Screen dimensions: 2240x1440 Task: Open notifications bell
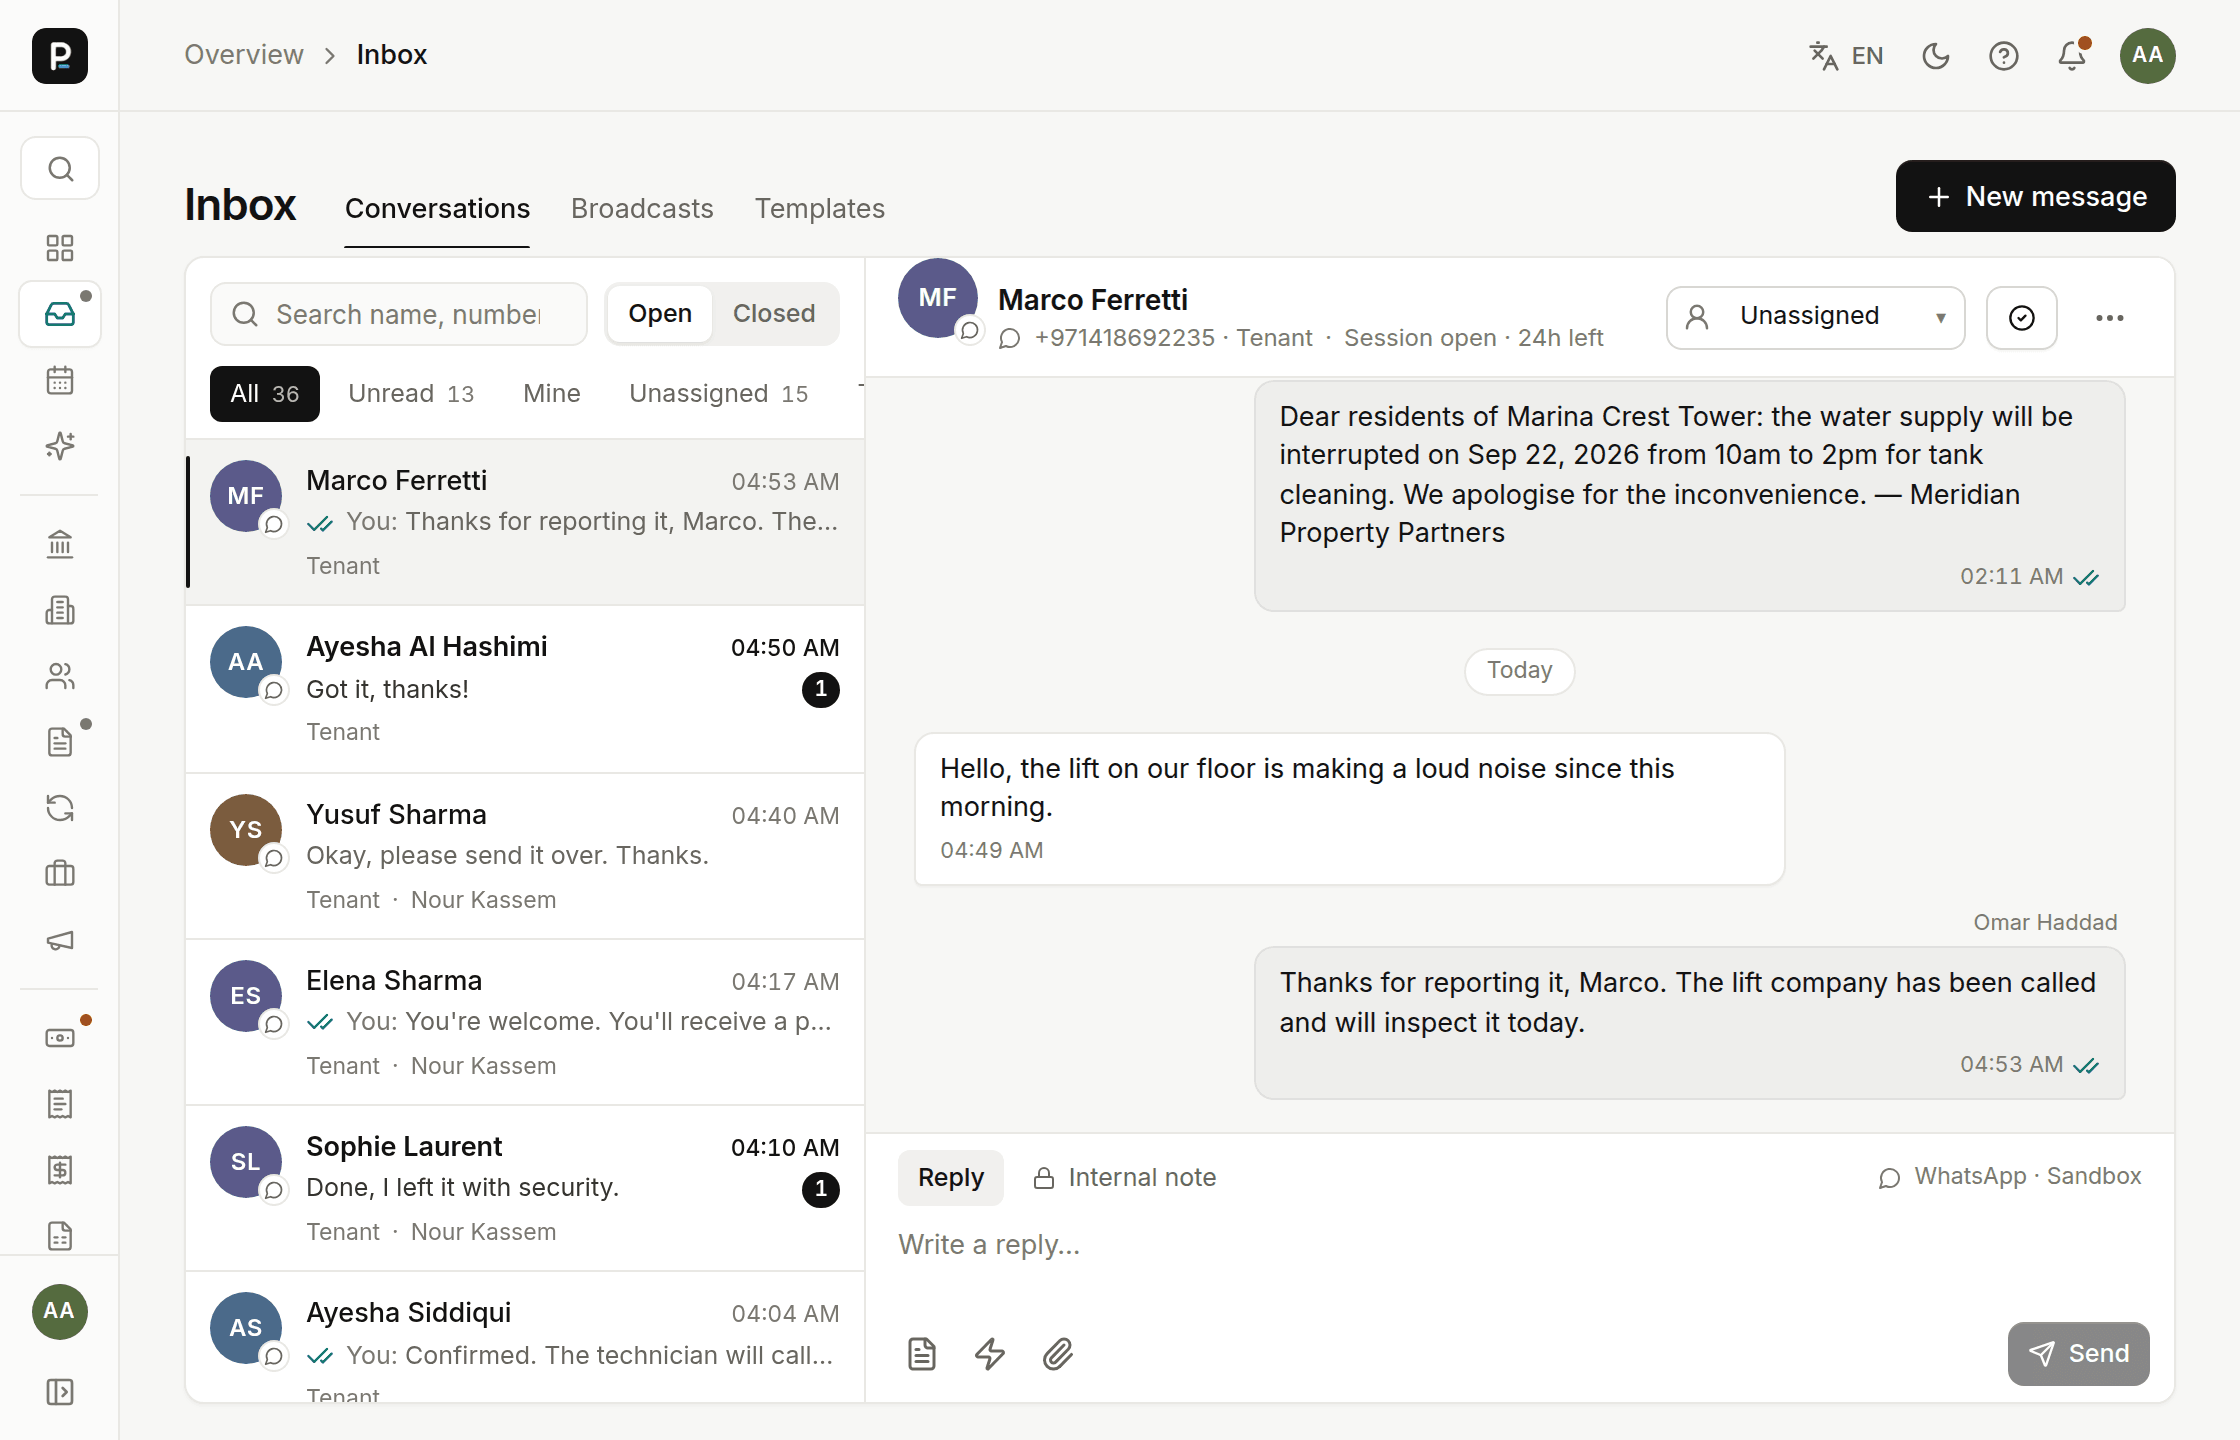(x=2072, y=56)
